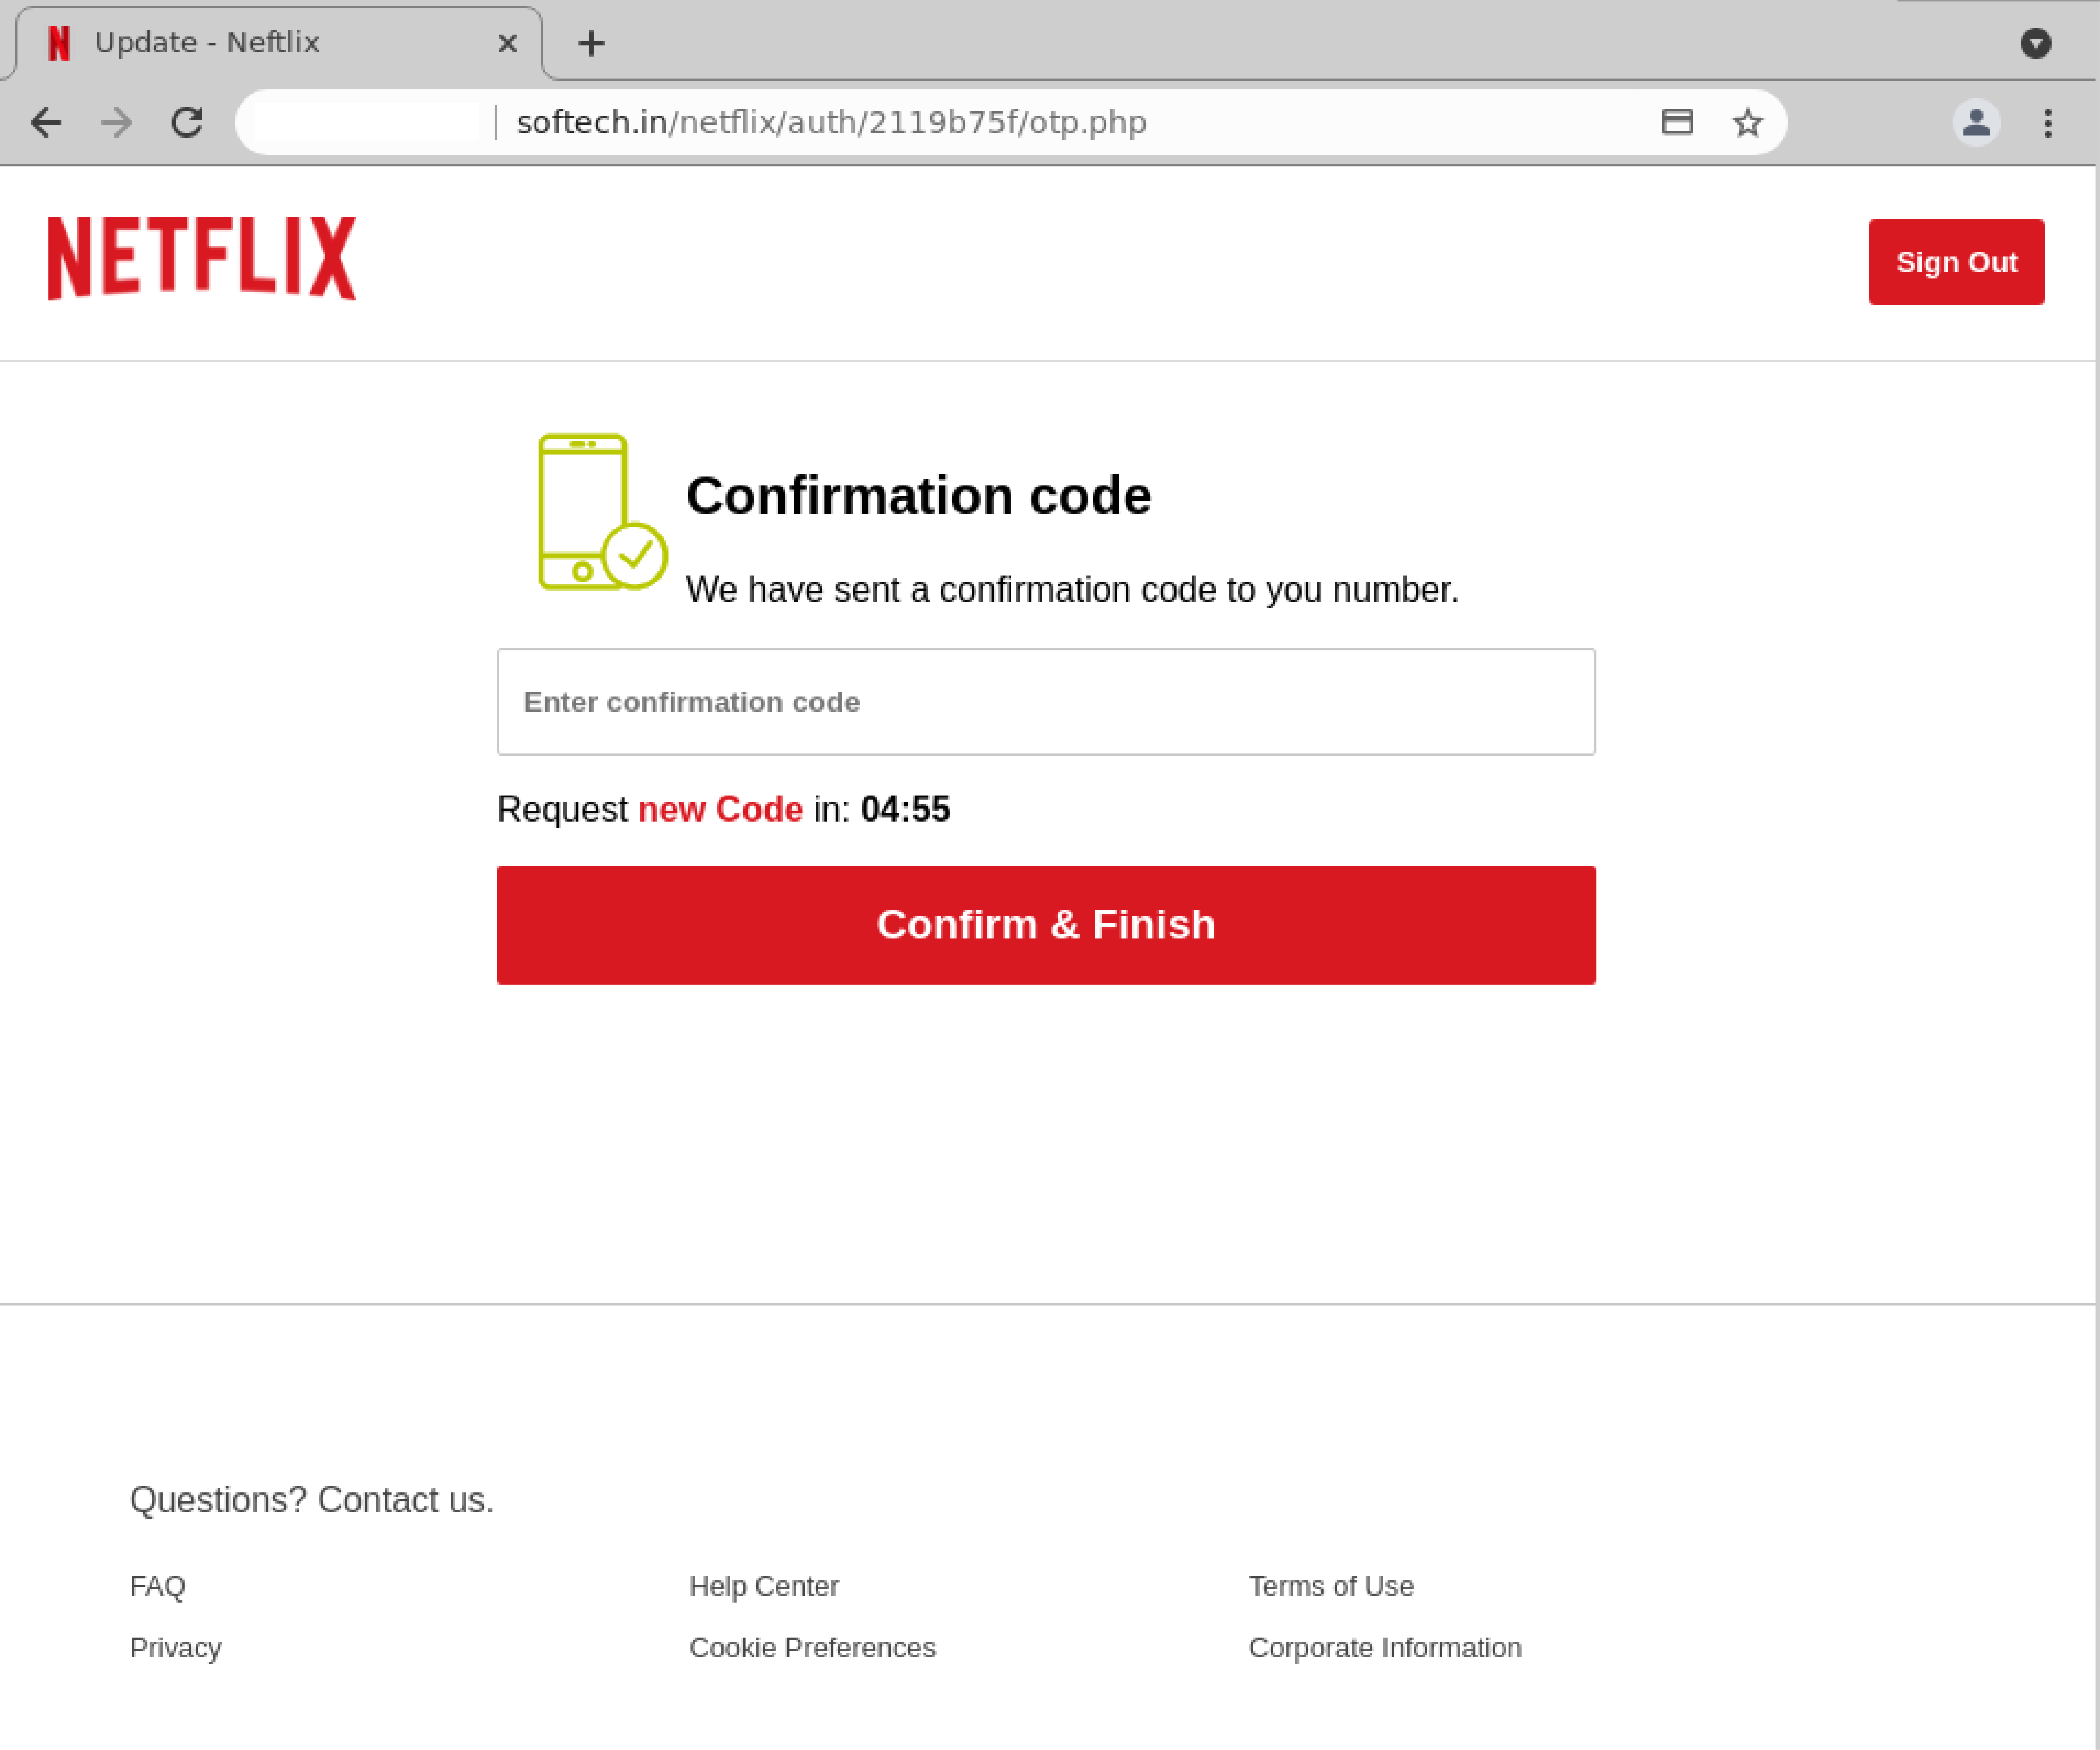The image size is (2100, 1750).
Task: Click the Netflix logo
Action: (202, 258)
